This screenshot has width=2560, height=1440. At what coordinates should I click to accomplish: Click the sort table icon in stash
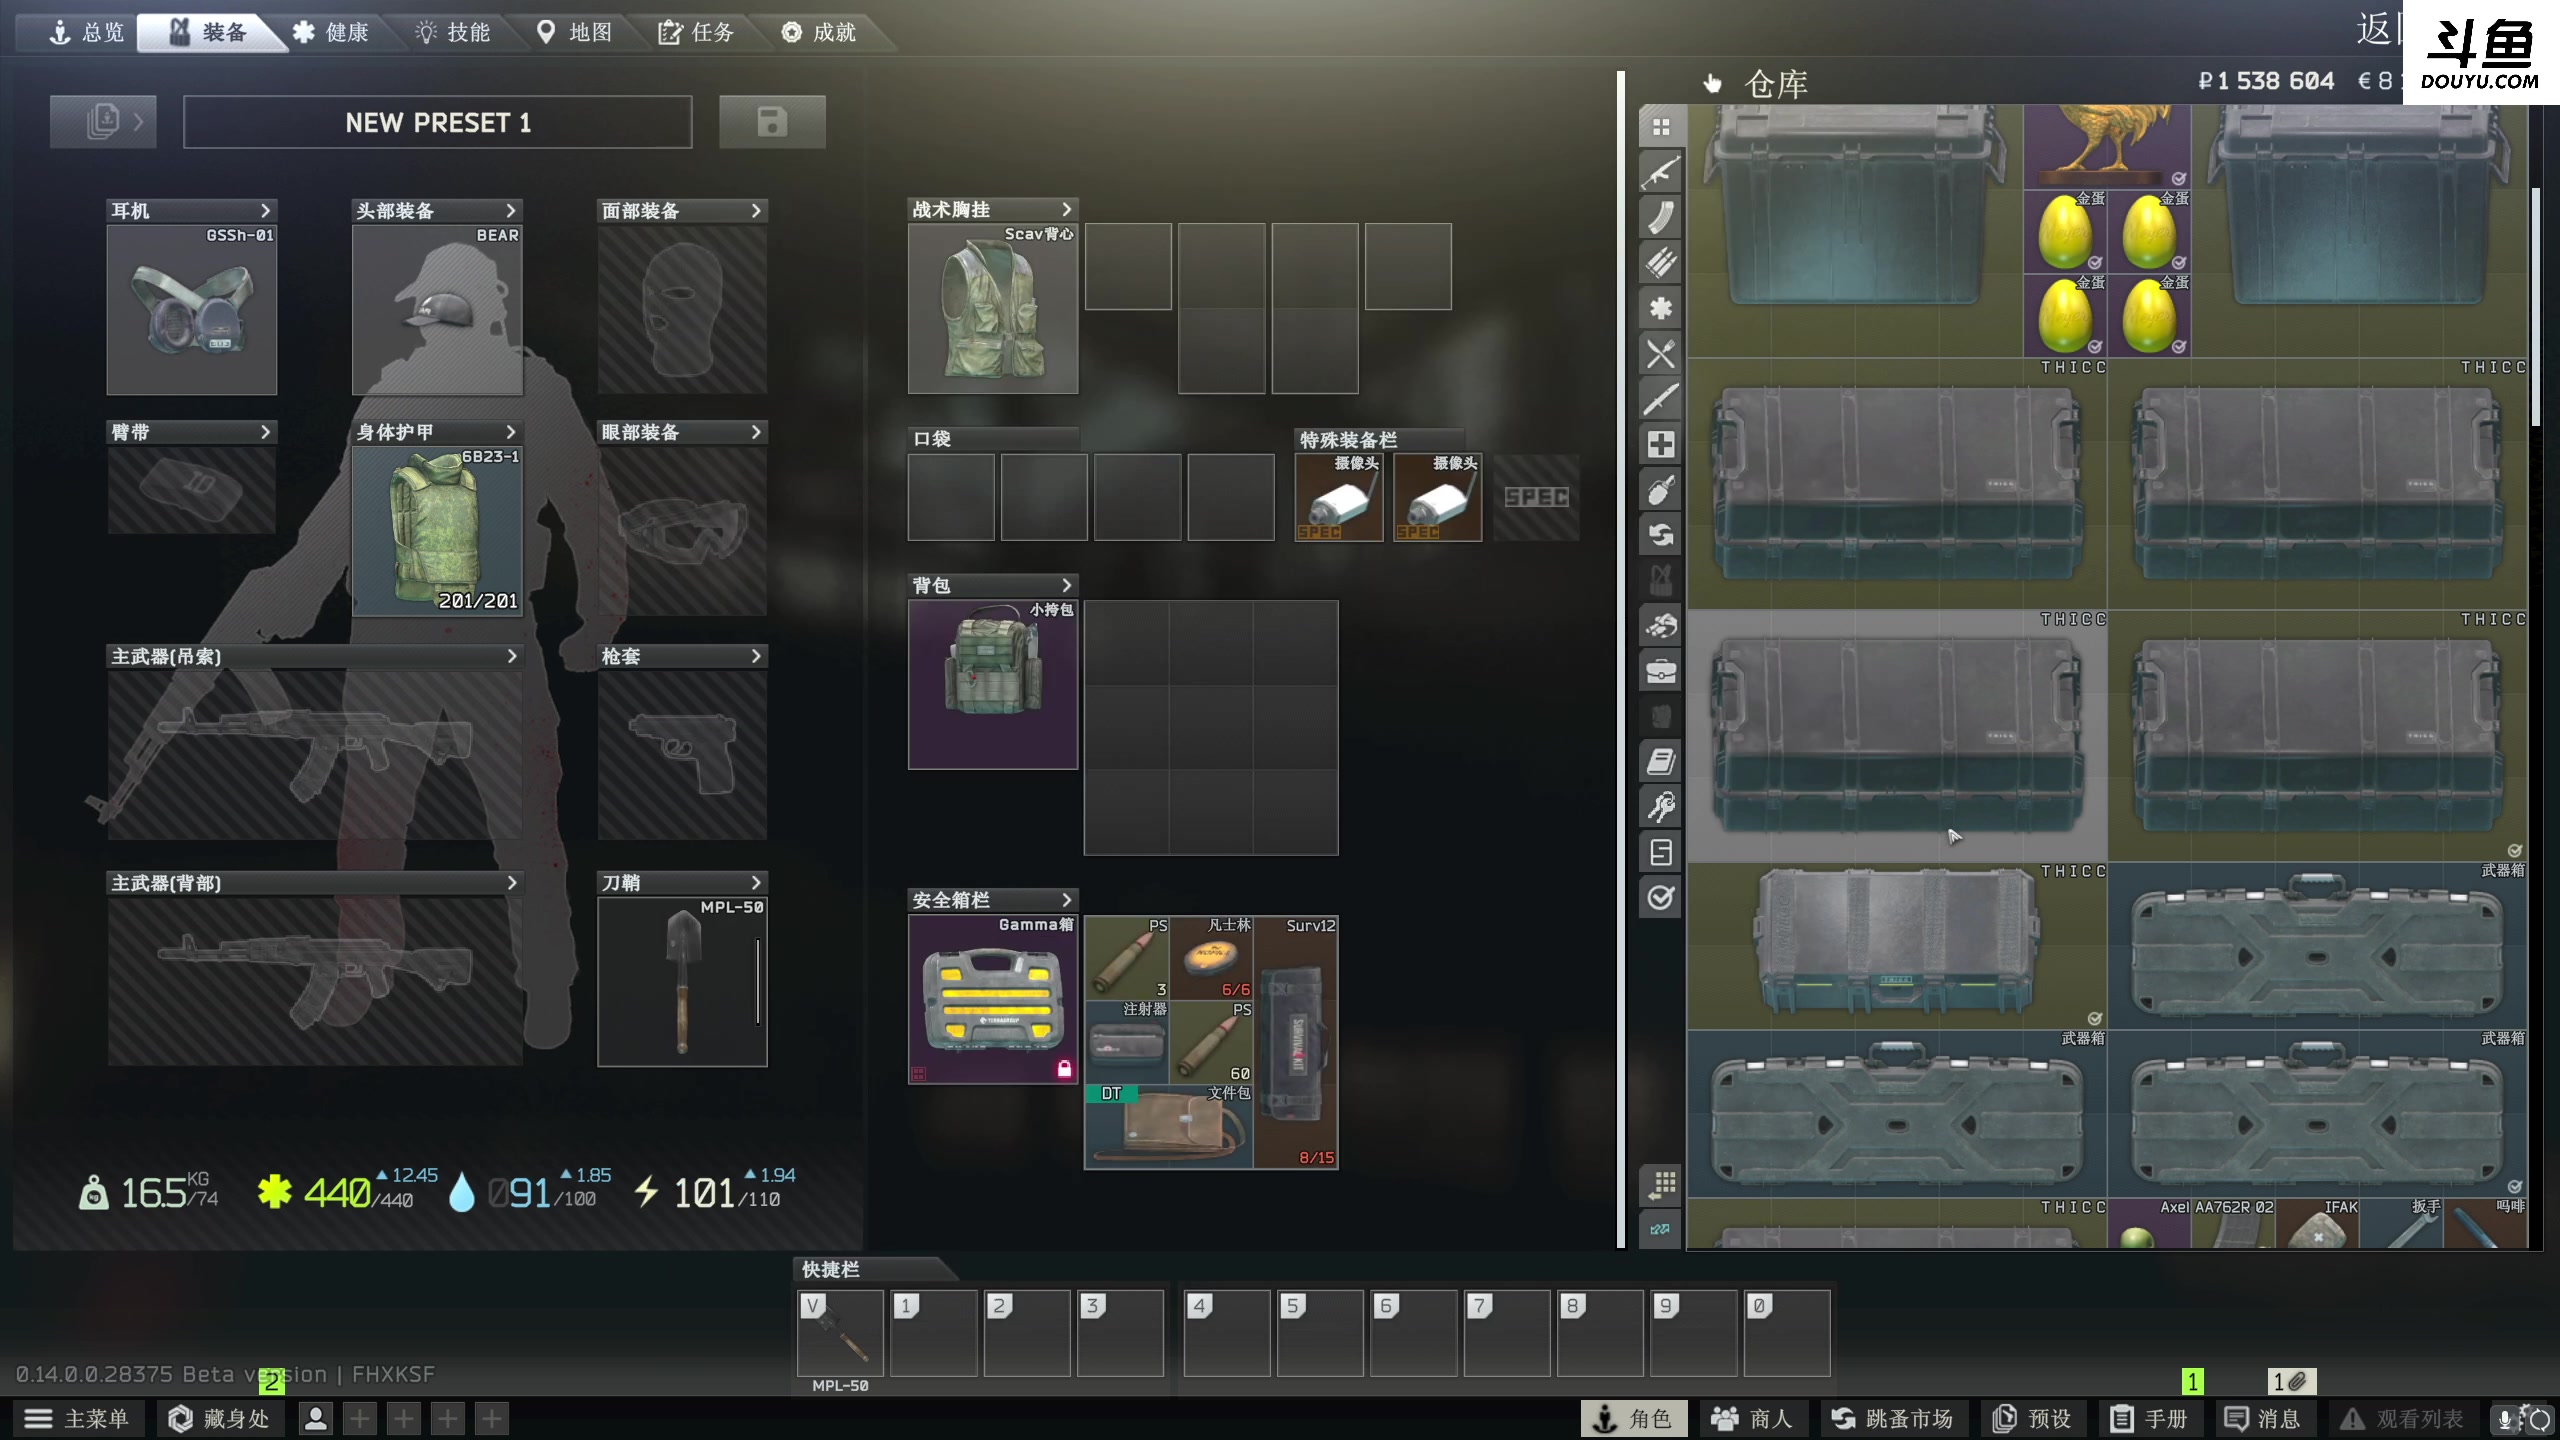1661,1185
